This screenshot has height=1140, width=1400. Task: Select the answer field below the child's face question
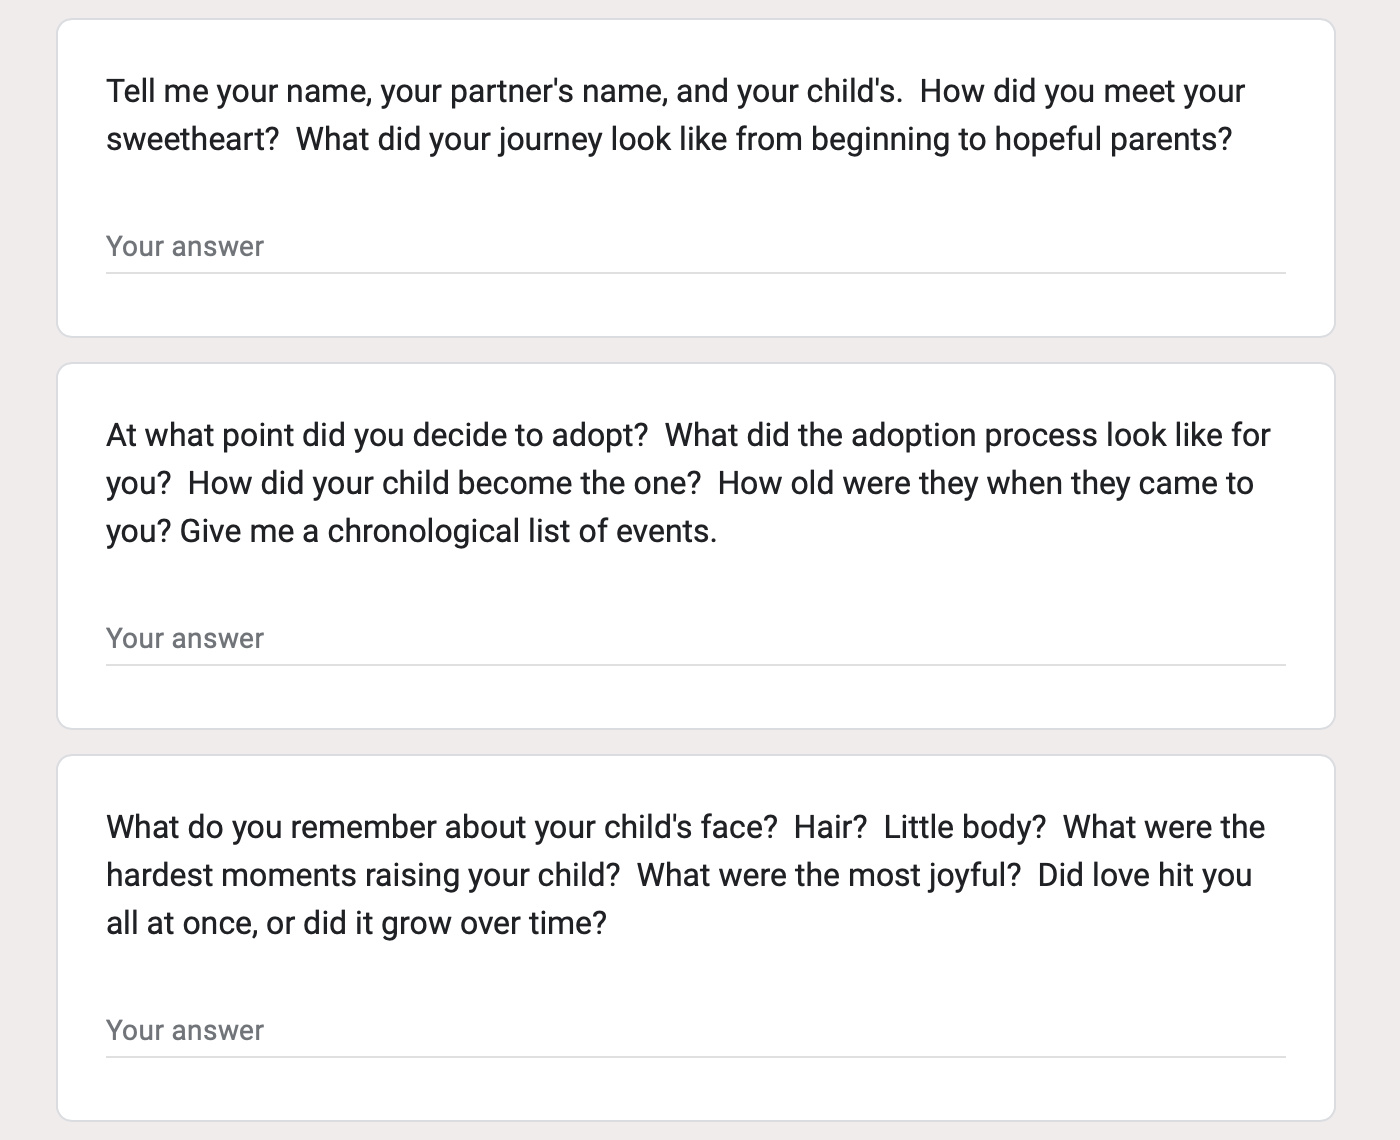click(x=695, y=1031)
